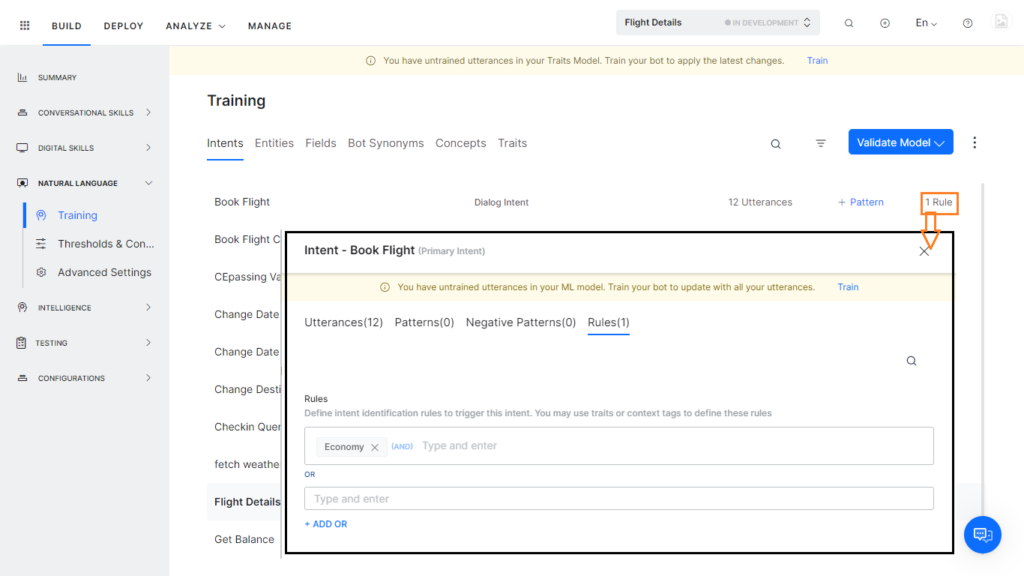The image size is (1024, 576).
Task: Click the + ADD OR link
Action: (326, 523)
